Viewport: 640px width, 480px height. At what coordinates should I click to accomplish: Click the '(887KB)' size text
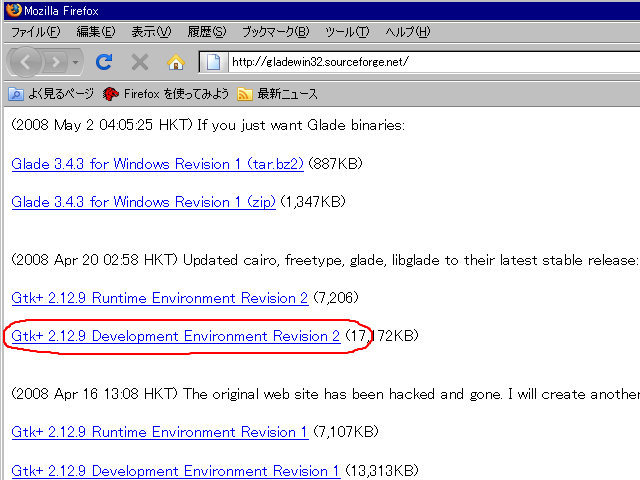336,164
